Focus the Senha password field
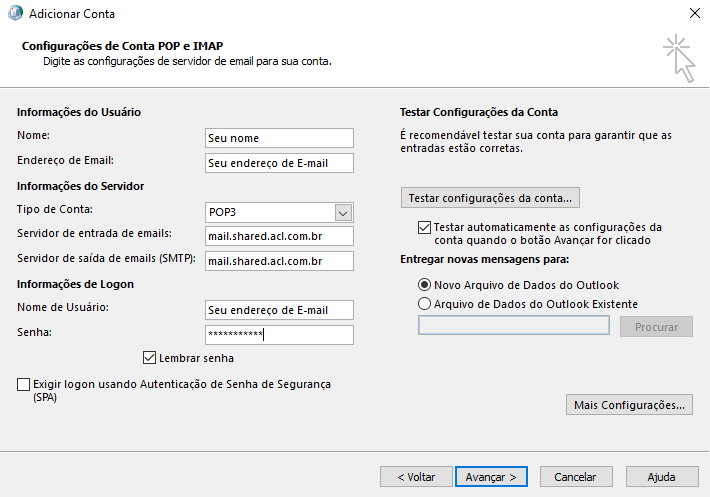Viewport: 710px width, 497px height. coord(279,335)
